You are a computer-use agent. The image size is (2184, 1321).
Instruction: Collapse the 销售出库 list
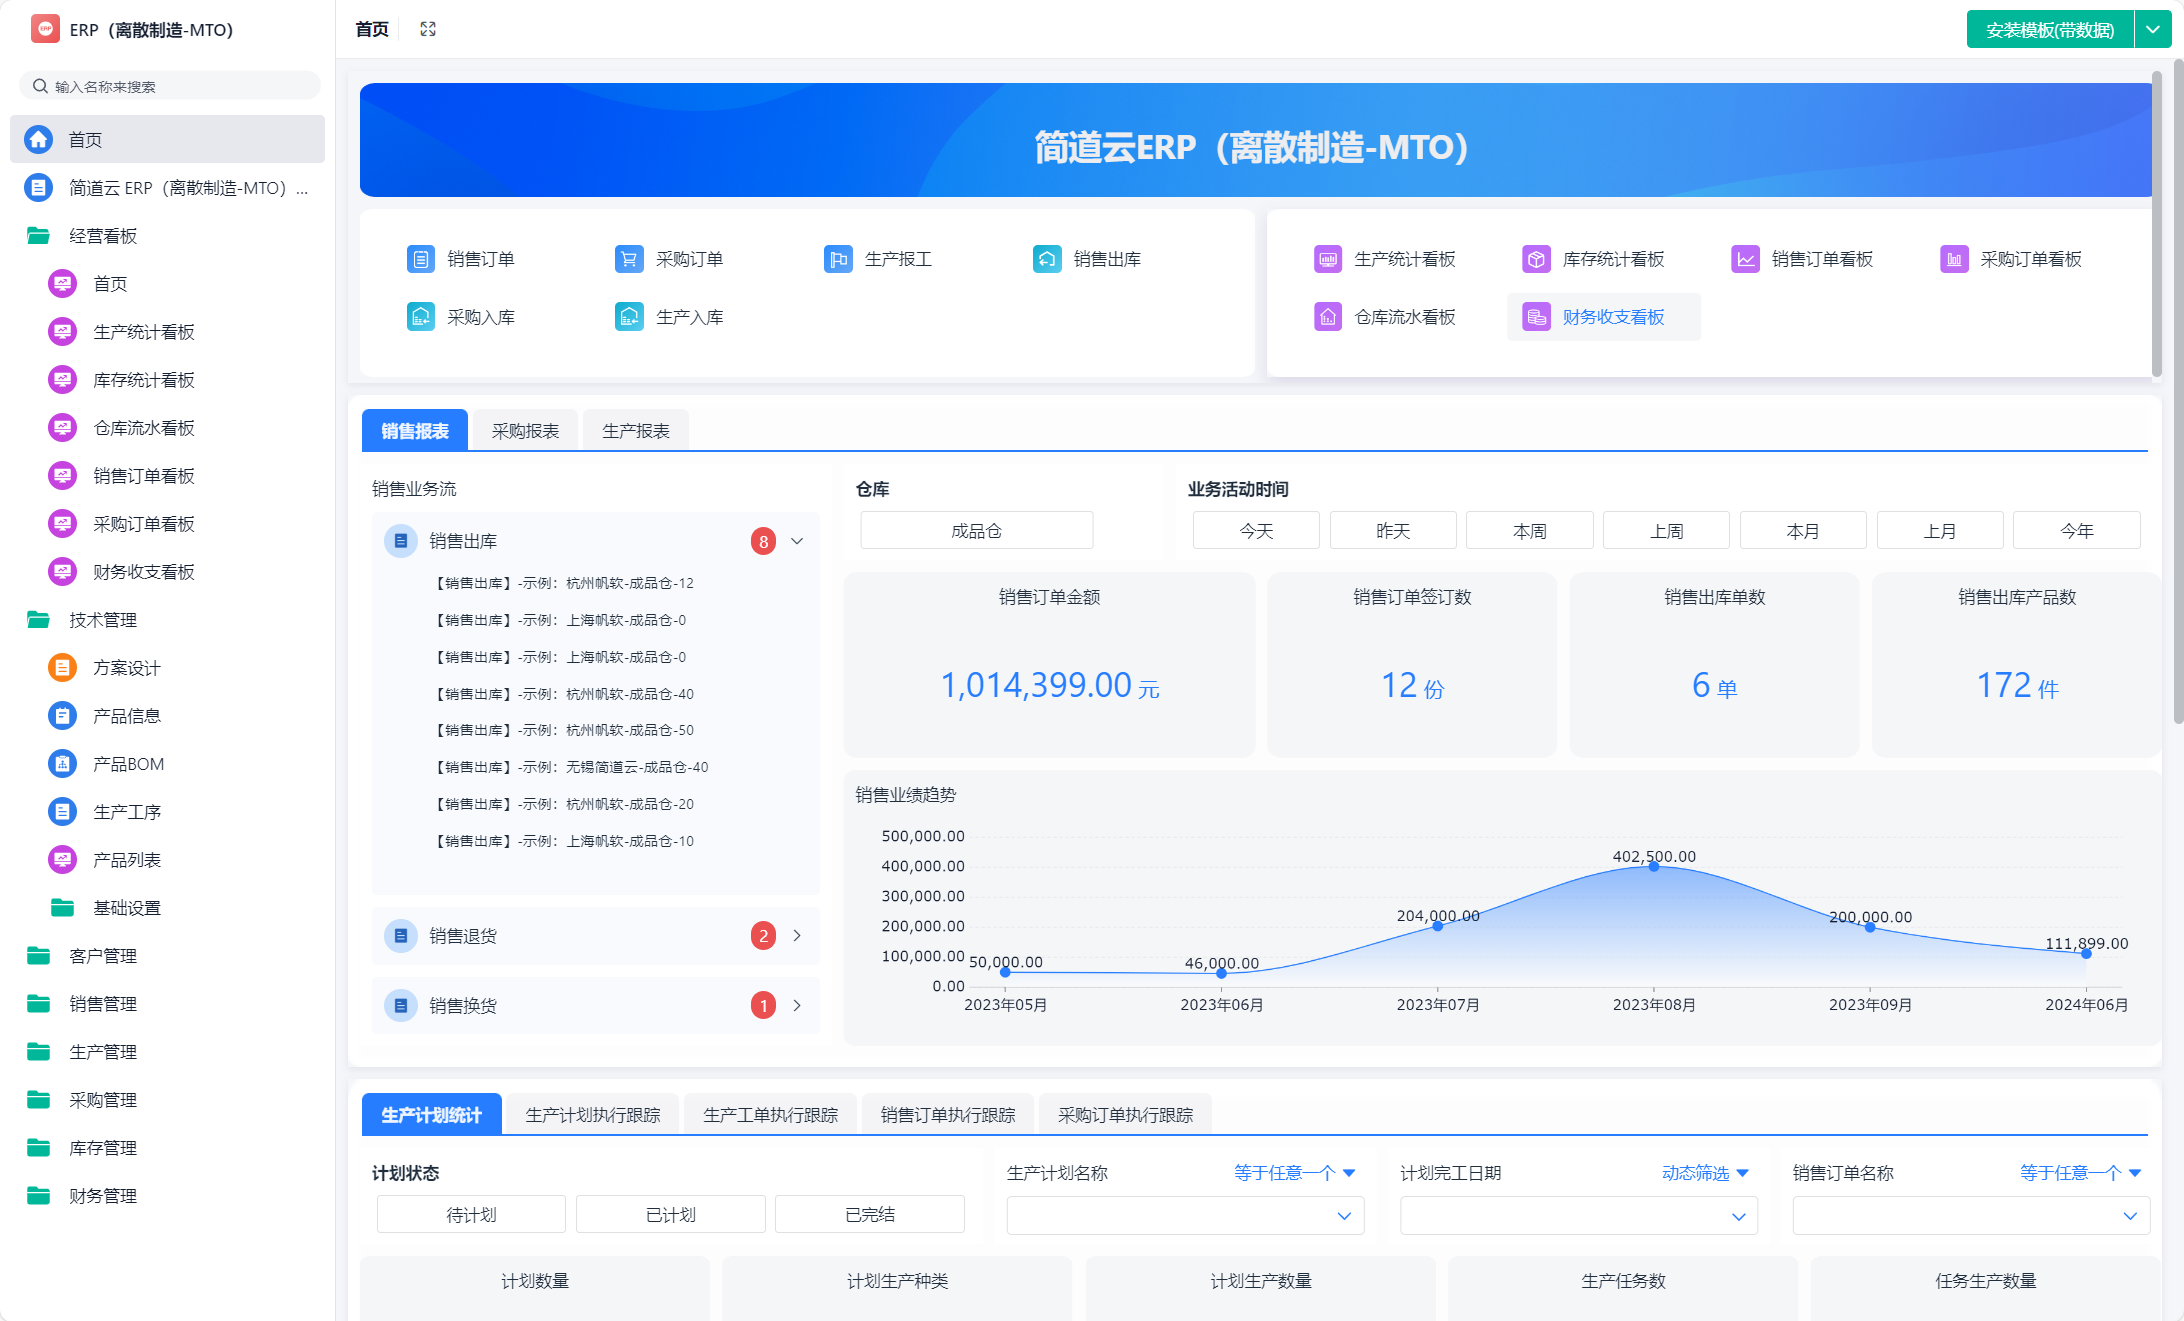click(797, 540)
